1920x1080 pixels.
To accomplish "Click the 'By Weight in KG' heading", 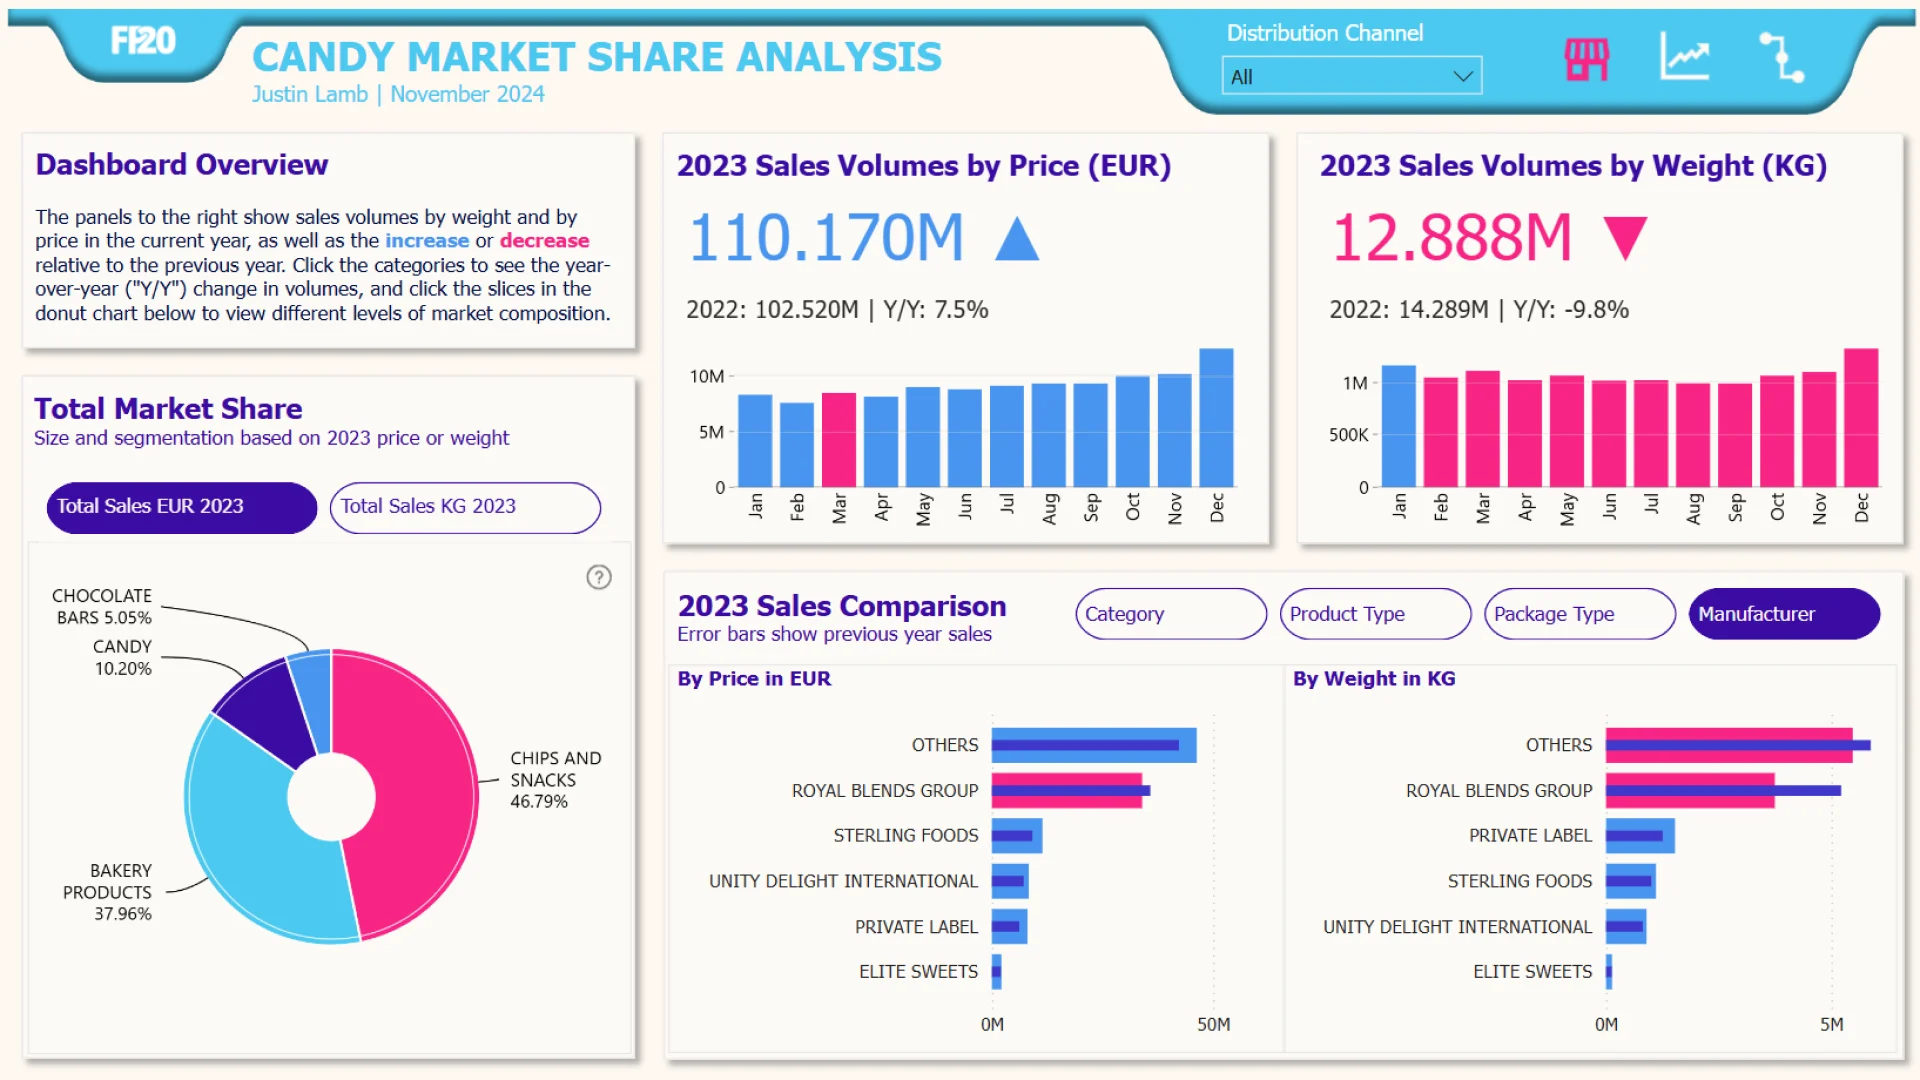I will (1374, 679).
